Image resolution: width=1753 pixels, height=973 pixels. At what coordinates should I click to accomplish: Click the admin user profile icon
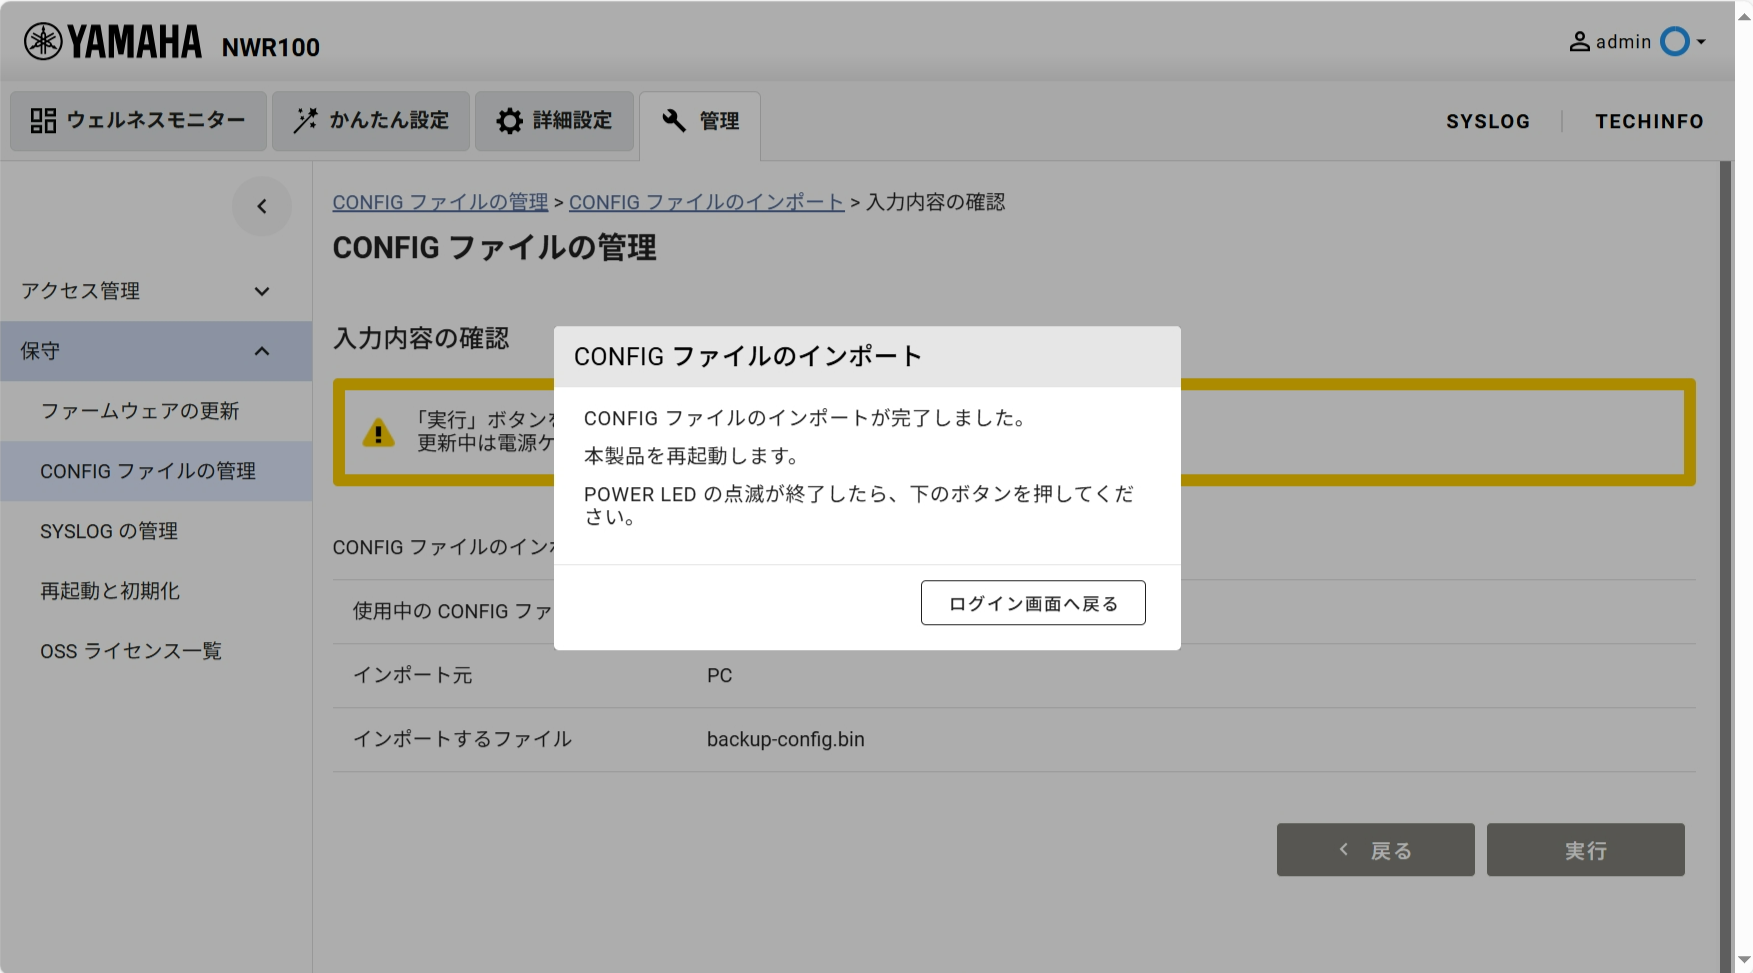[1579, 42]
